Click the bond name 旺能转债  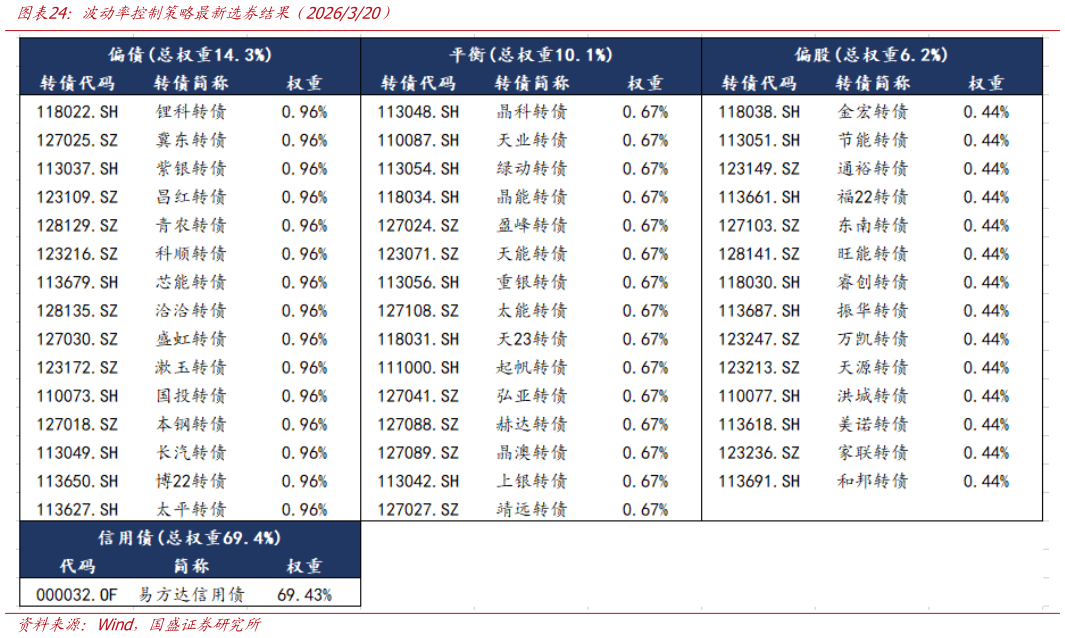[873, 254]
